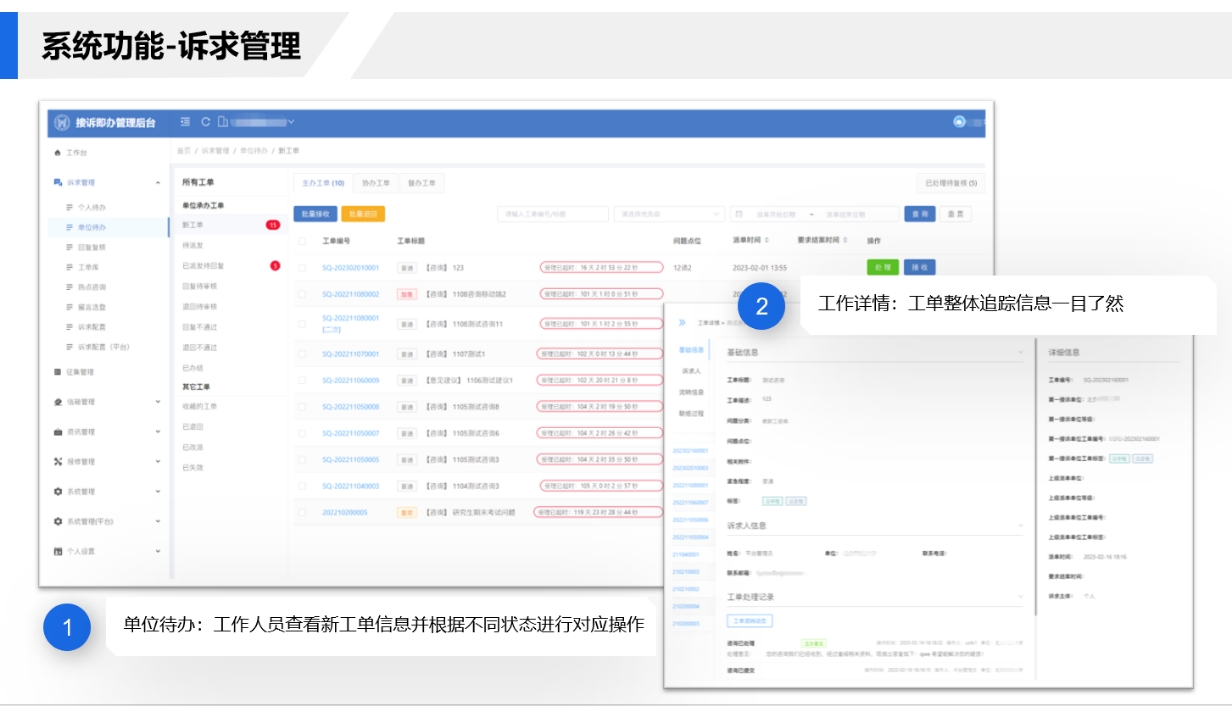
Task: Collapse the 诉求管理 menu chevron
Action: pos(158,183)
